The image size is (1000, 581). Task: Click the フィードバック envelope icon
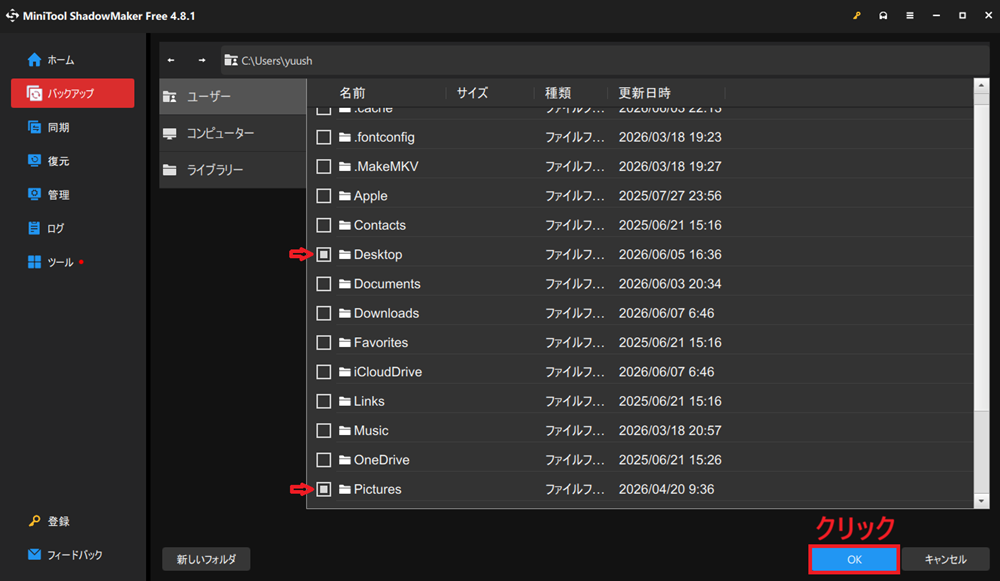(34, 554)
